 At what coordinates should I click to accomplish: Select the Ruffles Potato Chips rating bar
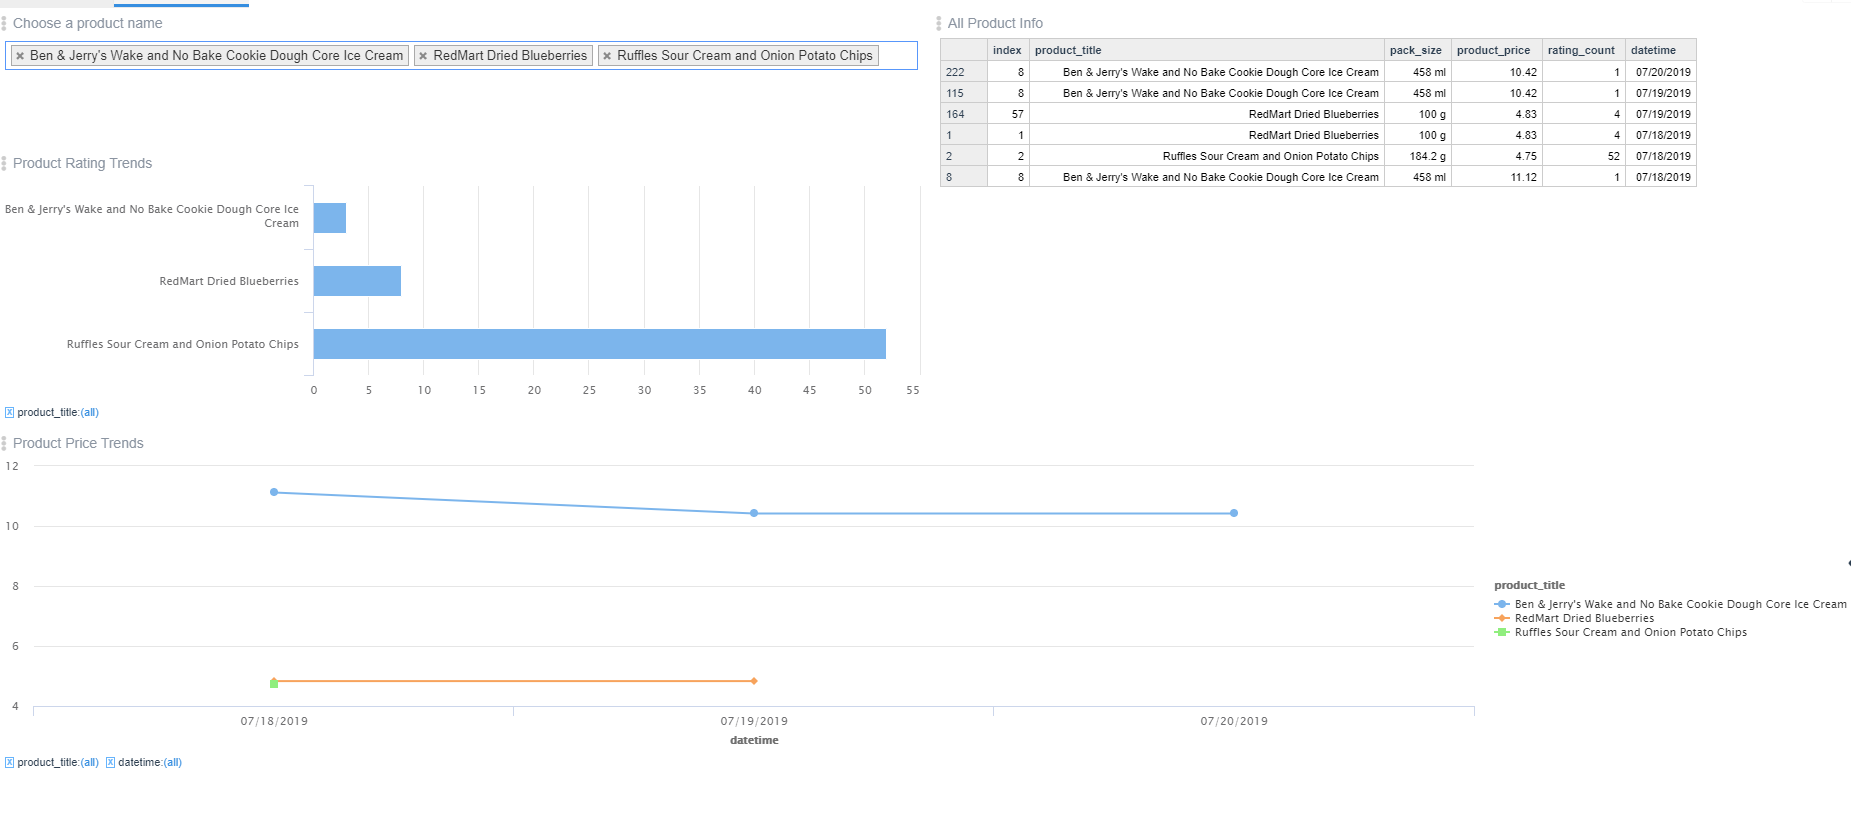coord(600,344)
